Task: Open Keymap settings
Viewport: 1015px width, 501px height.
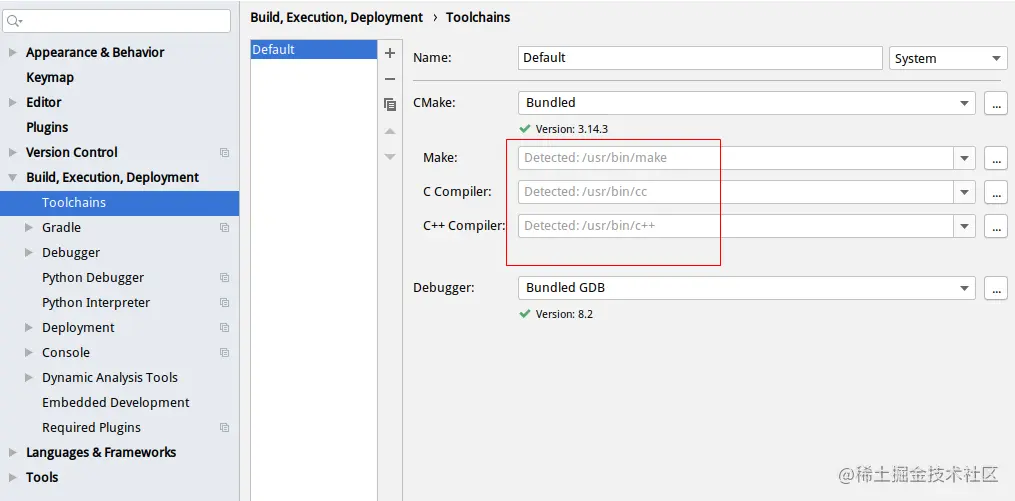Action: click(50, 78)
